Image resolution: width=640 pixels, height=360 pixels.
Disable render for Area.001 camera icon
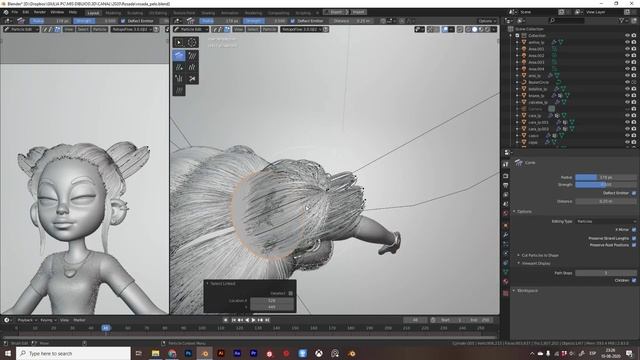(x=634, y=49)
